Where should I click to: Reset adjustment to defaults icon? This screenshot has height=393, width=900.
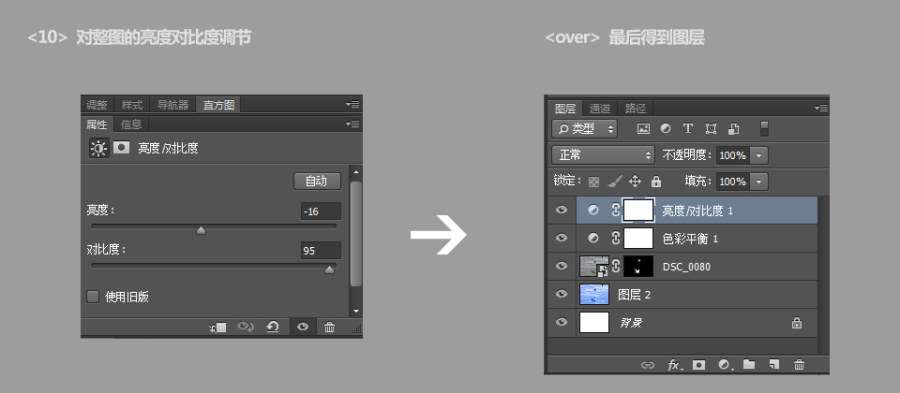(x=273, y=327)
